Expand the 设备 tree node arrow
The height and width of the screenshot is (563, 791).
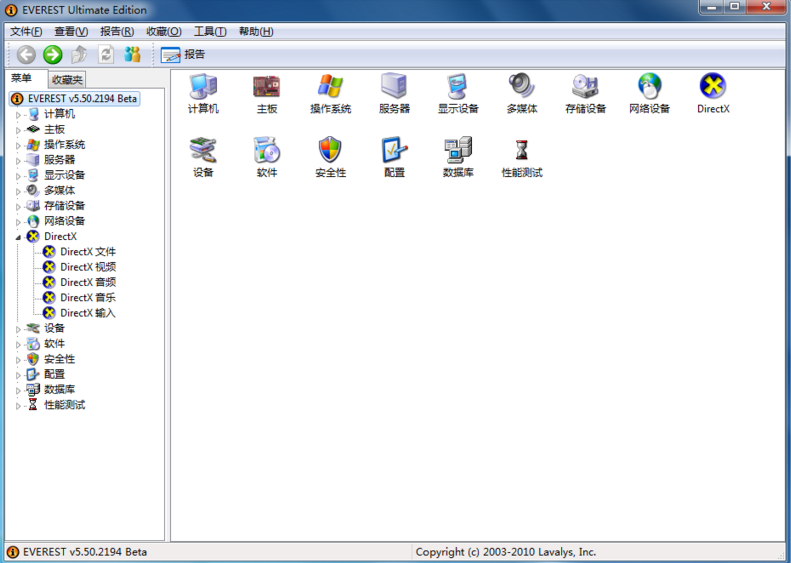18,329
